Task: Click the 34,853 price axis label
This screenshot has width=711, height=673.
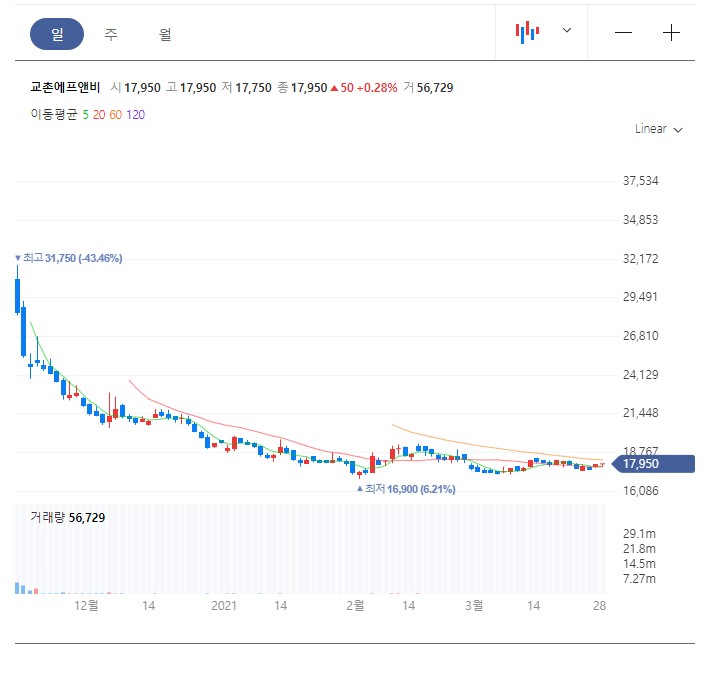Action: 640,220
